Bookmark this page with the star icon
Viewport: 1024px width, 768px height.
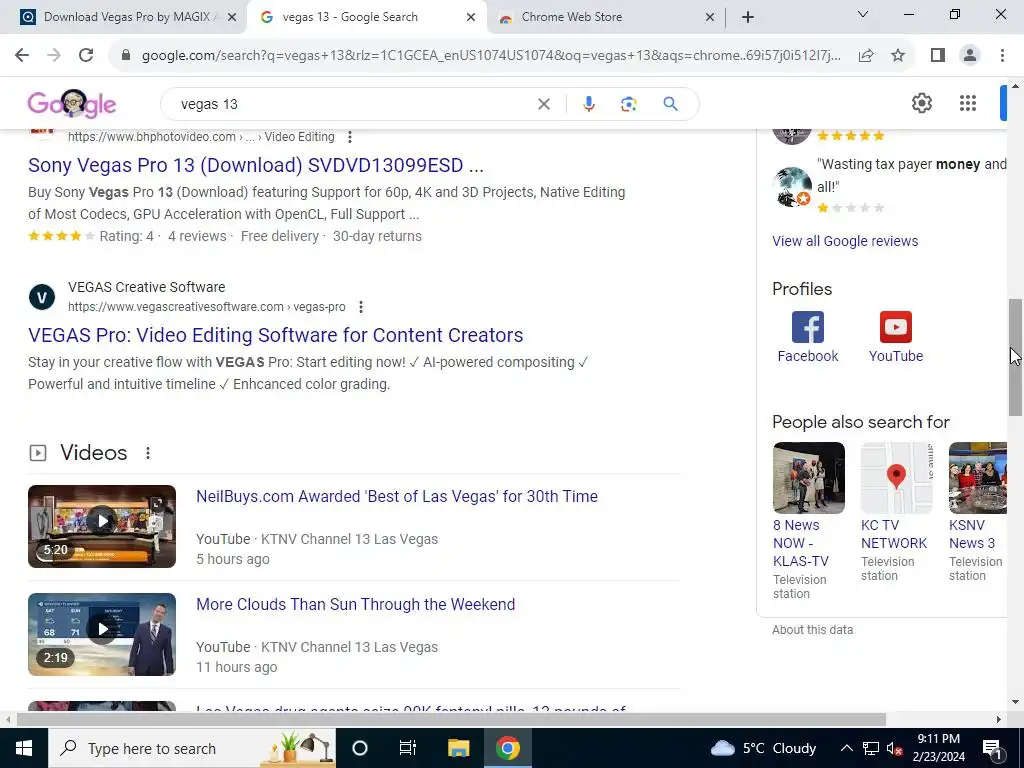tap(898, 56)
